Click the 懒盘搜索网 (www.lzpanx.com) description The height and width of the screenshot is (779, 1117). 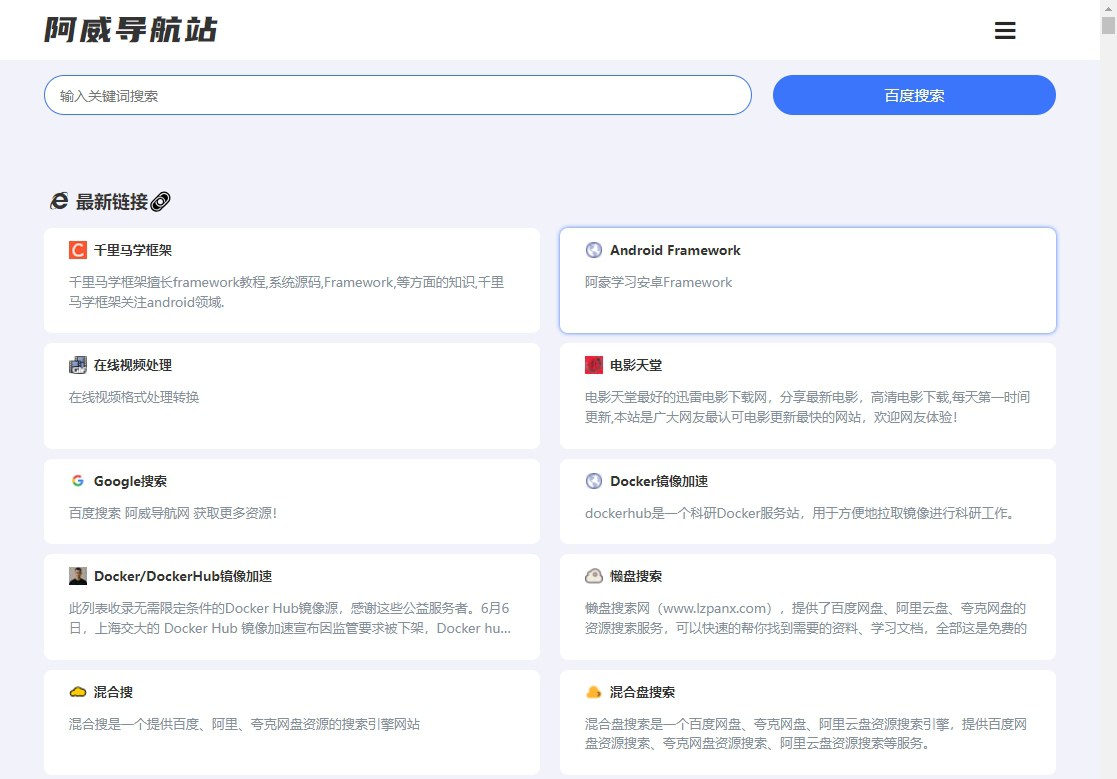click(806, 618)
